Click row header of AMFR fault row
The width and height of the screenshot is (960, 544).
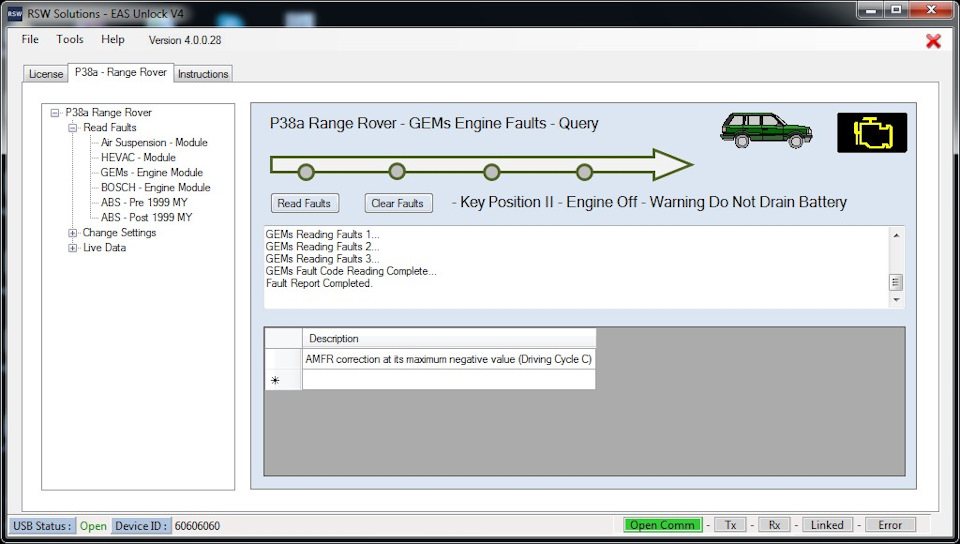click(283, 359)
